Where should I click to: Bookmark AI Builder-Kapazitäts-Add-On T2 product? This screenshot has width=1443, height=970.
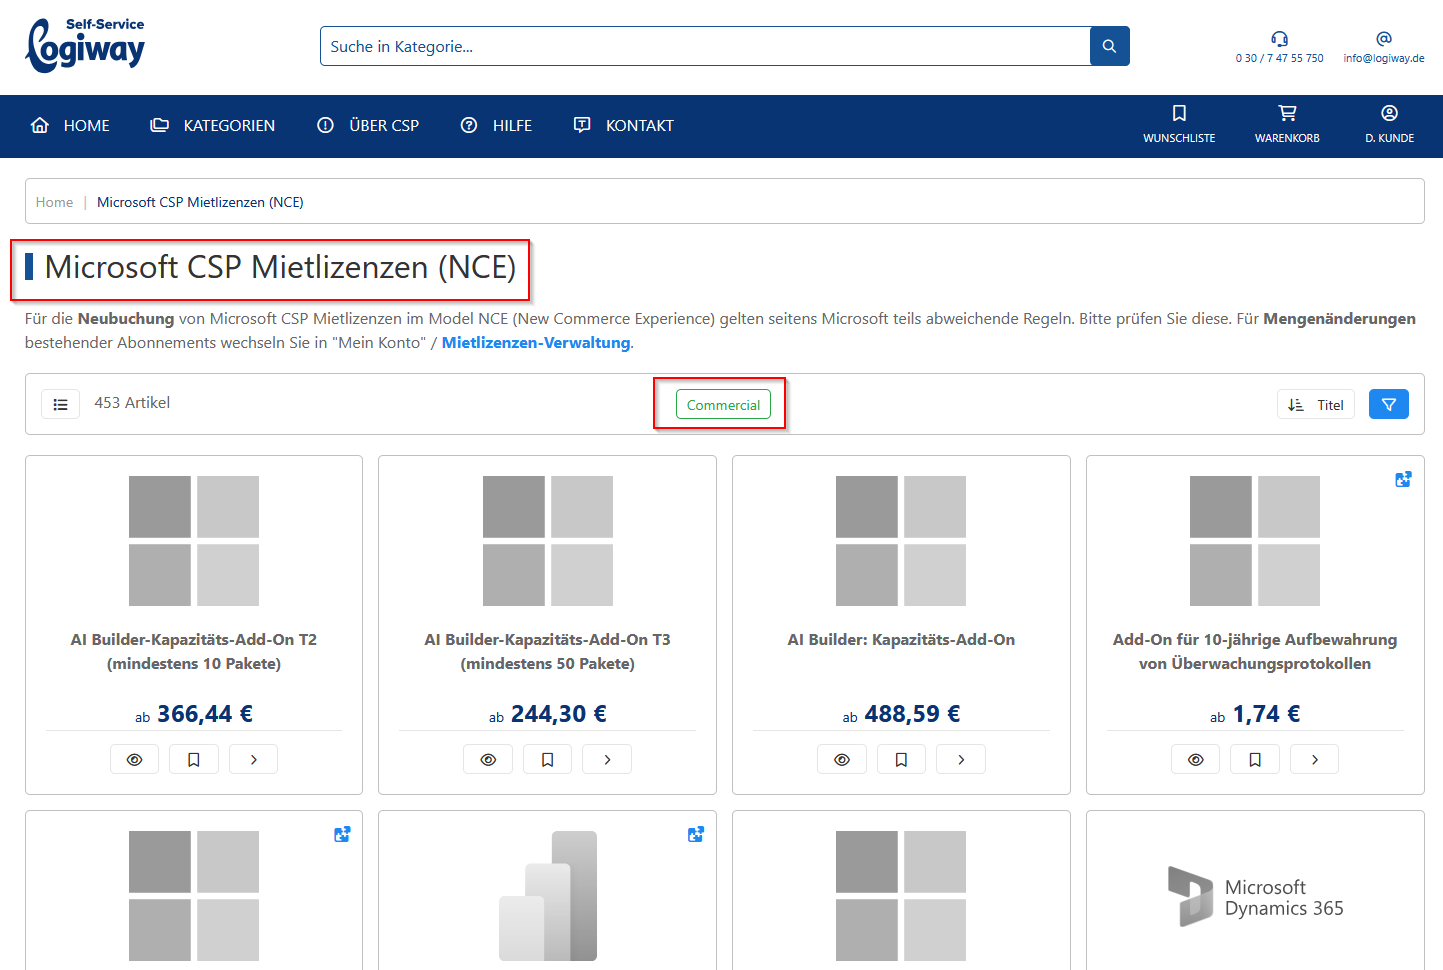tap(194, 760)
